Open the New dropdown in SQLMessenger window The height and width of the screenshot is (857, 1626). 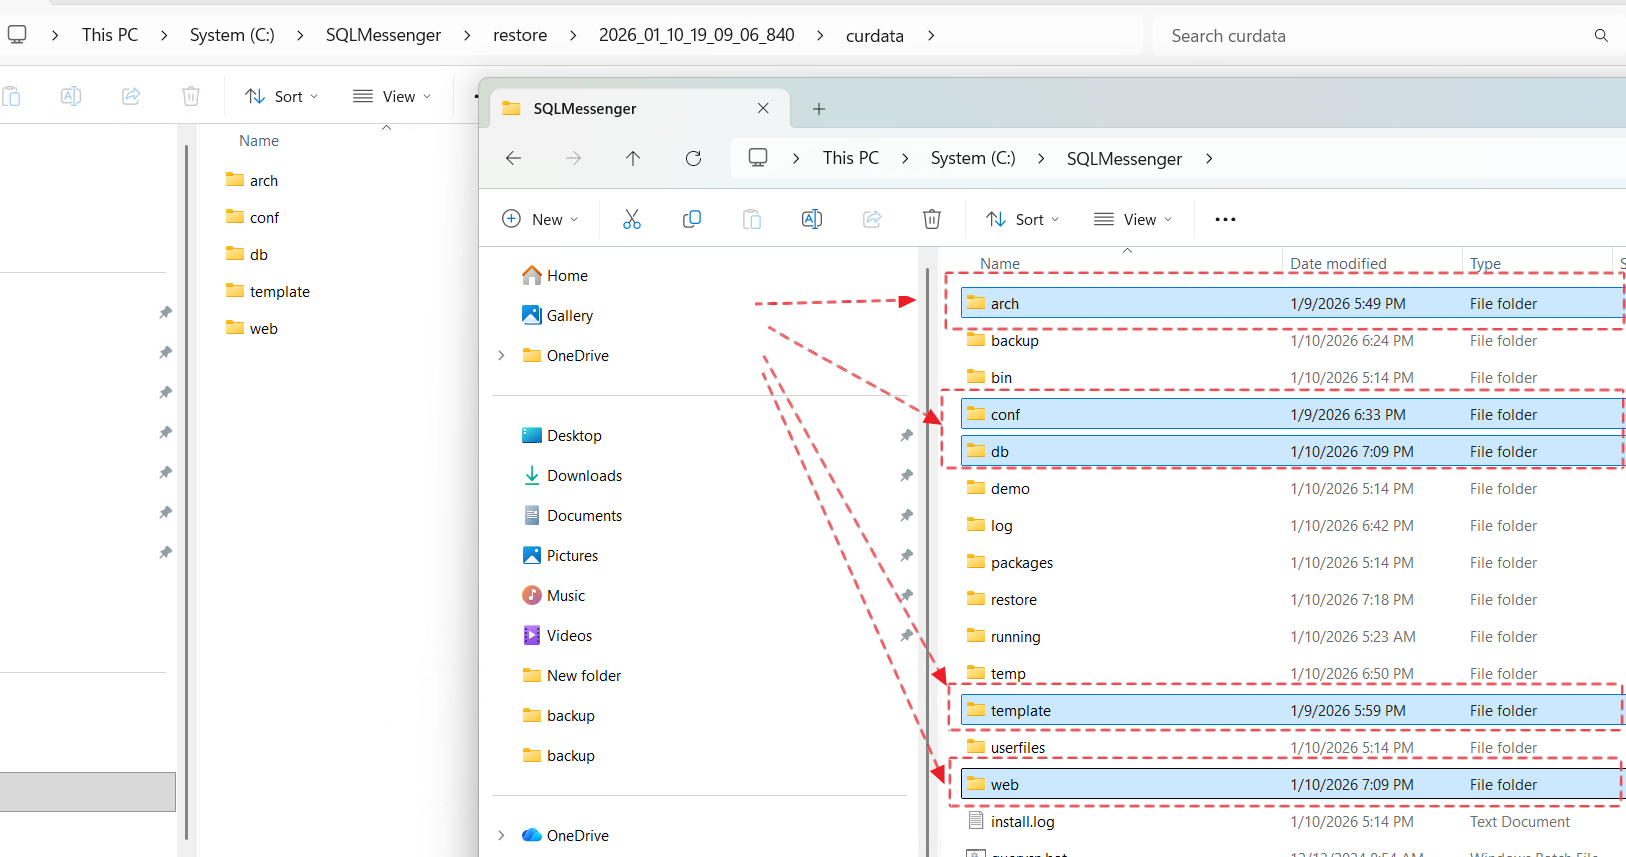click(540, 219)
